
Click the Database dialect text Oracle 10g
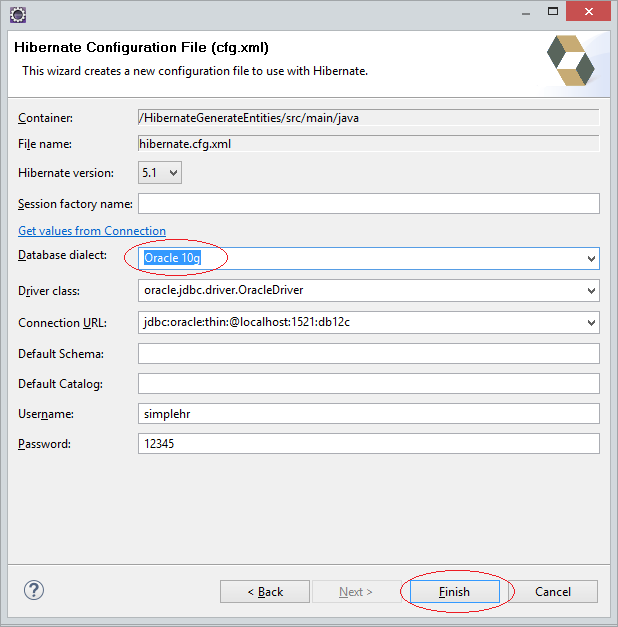pos(172,258)
